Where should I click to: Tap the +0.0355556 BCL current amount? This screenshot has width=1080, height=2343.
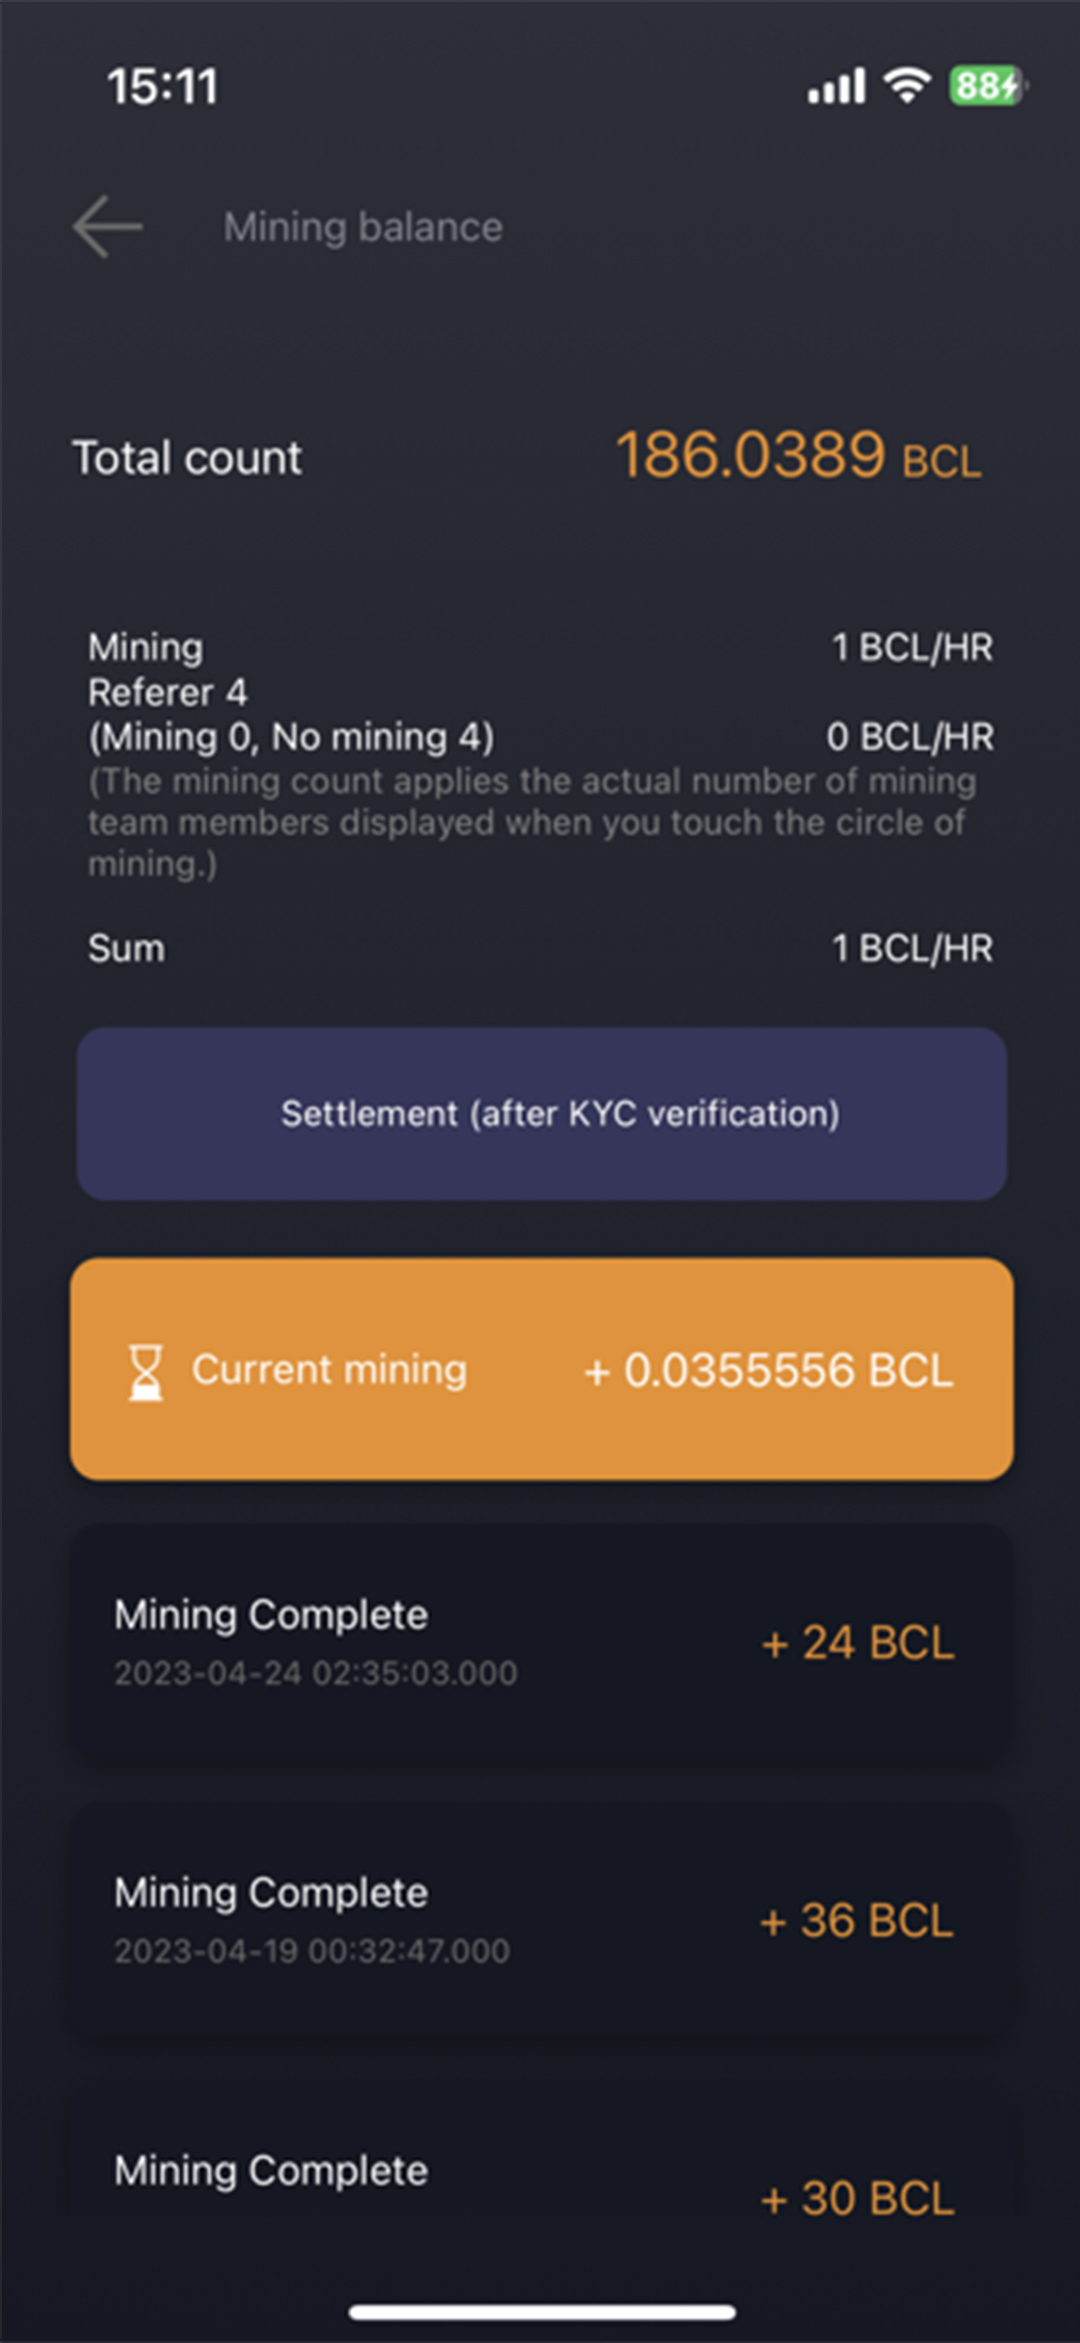(x=768, y=1370)
